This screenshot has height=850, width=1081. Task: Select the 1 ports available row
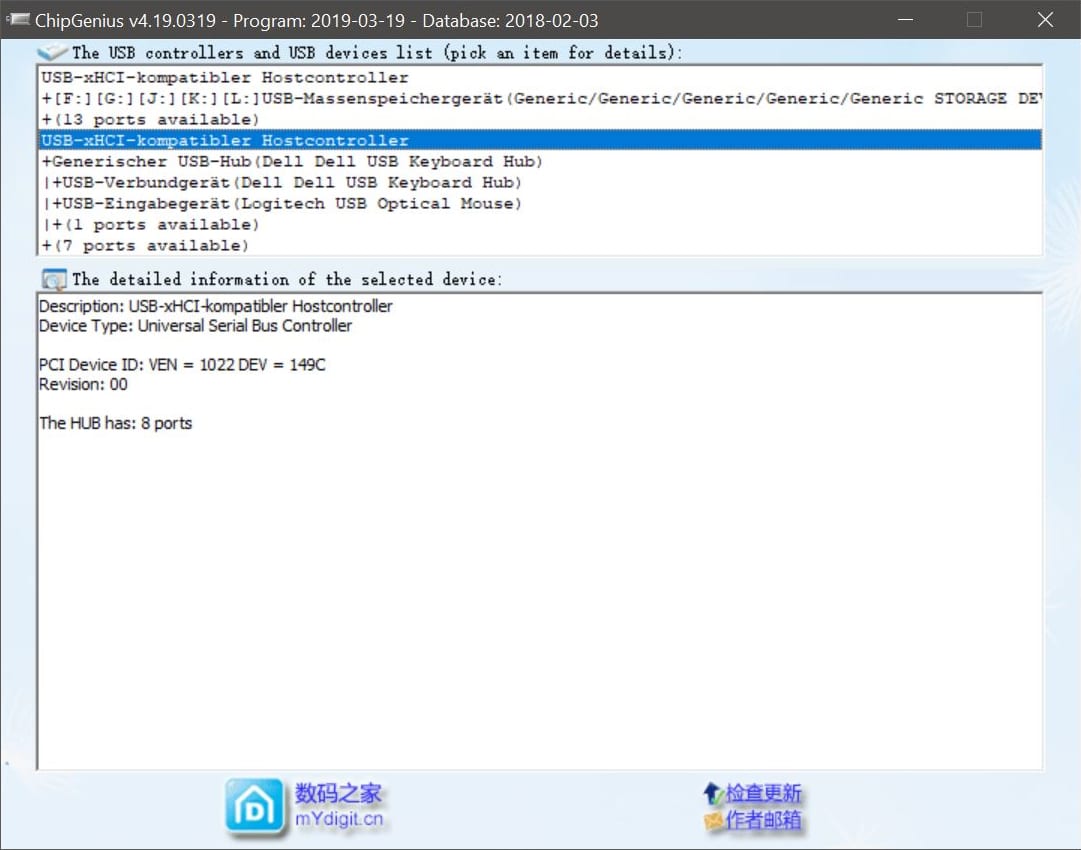click(x=540, y=225)
